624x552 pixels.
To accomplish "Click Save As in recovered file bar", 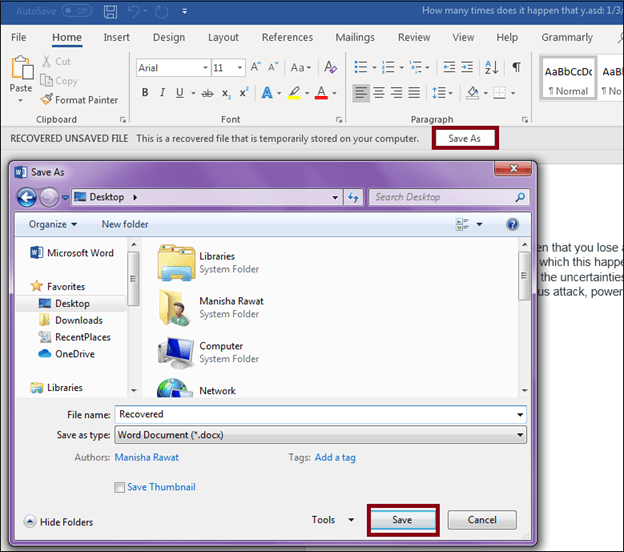I will tap(464, 138).
